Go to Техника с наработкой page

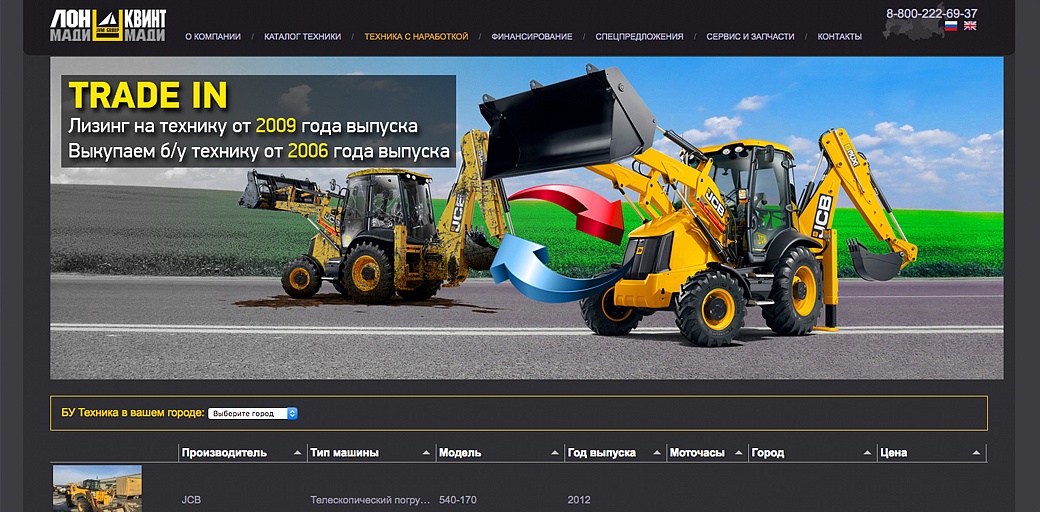pos(416,37)
